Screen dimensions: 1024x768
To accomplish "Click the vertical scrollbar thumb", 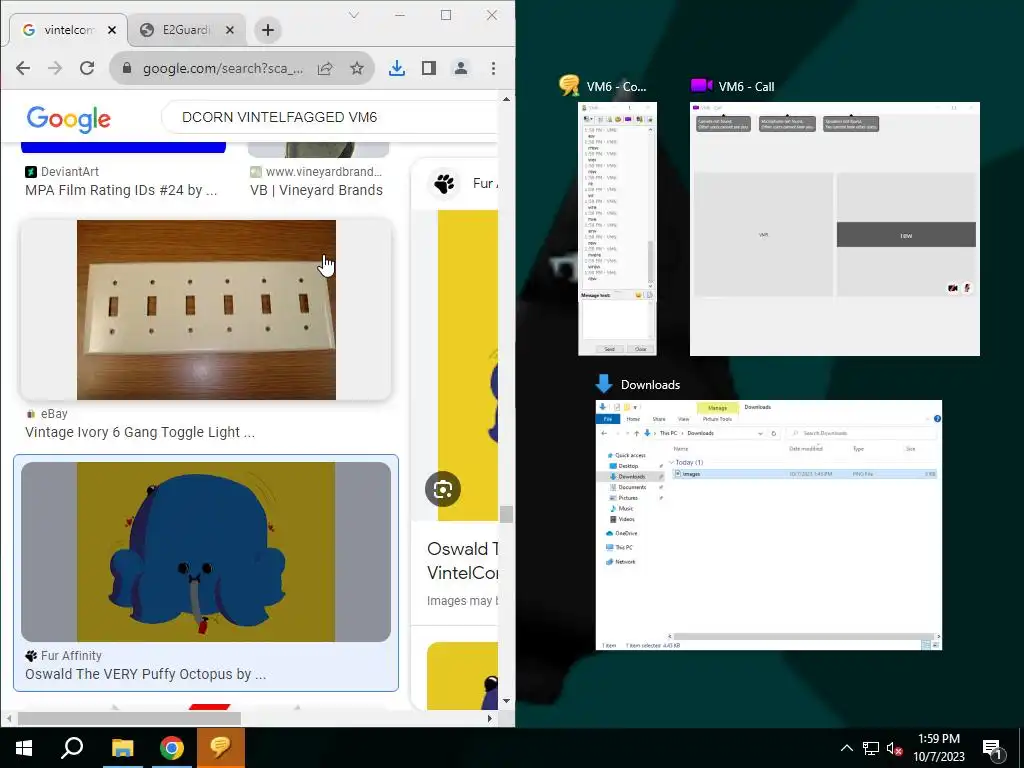I will point(506,514).
